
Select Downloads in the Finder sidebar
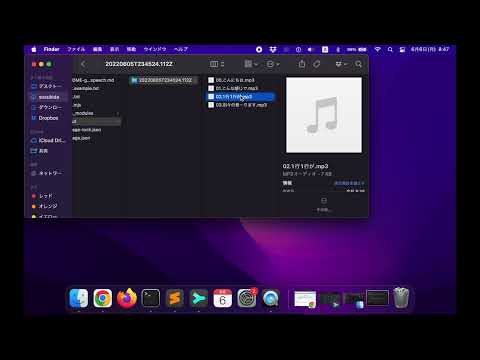click(47, 107)
